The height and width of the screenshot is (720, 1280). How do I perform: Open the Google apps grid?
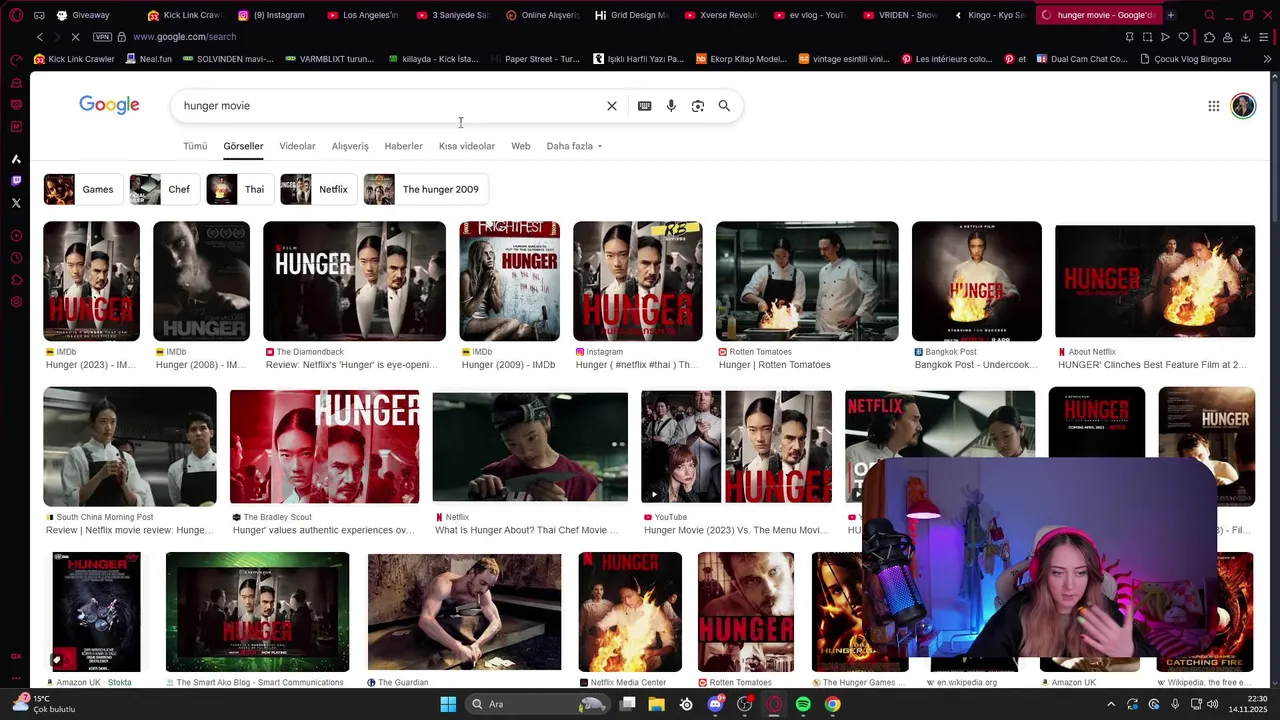(1213, 106)
